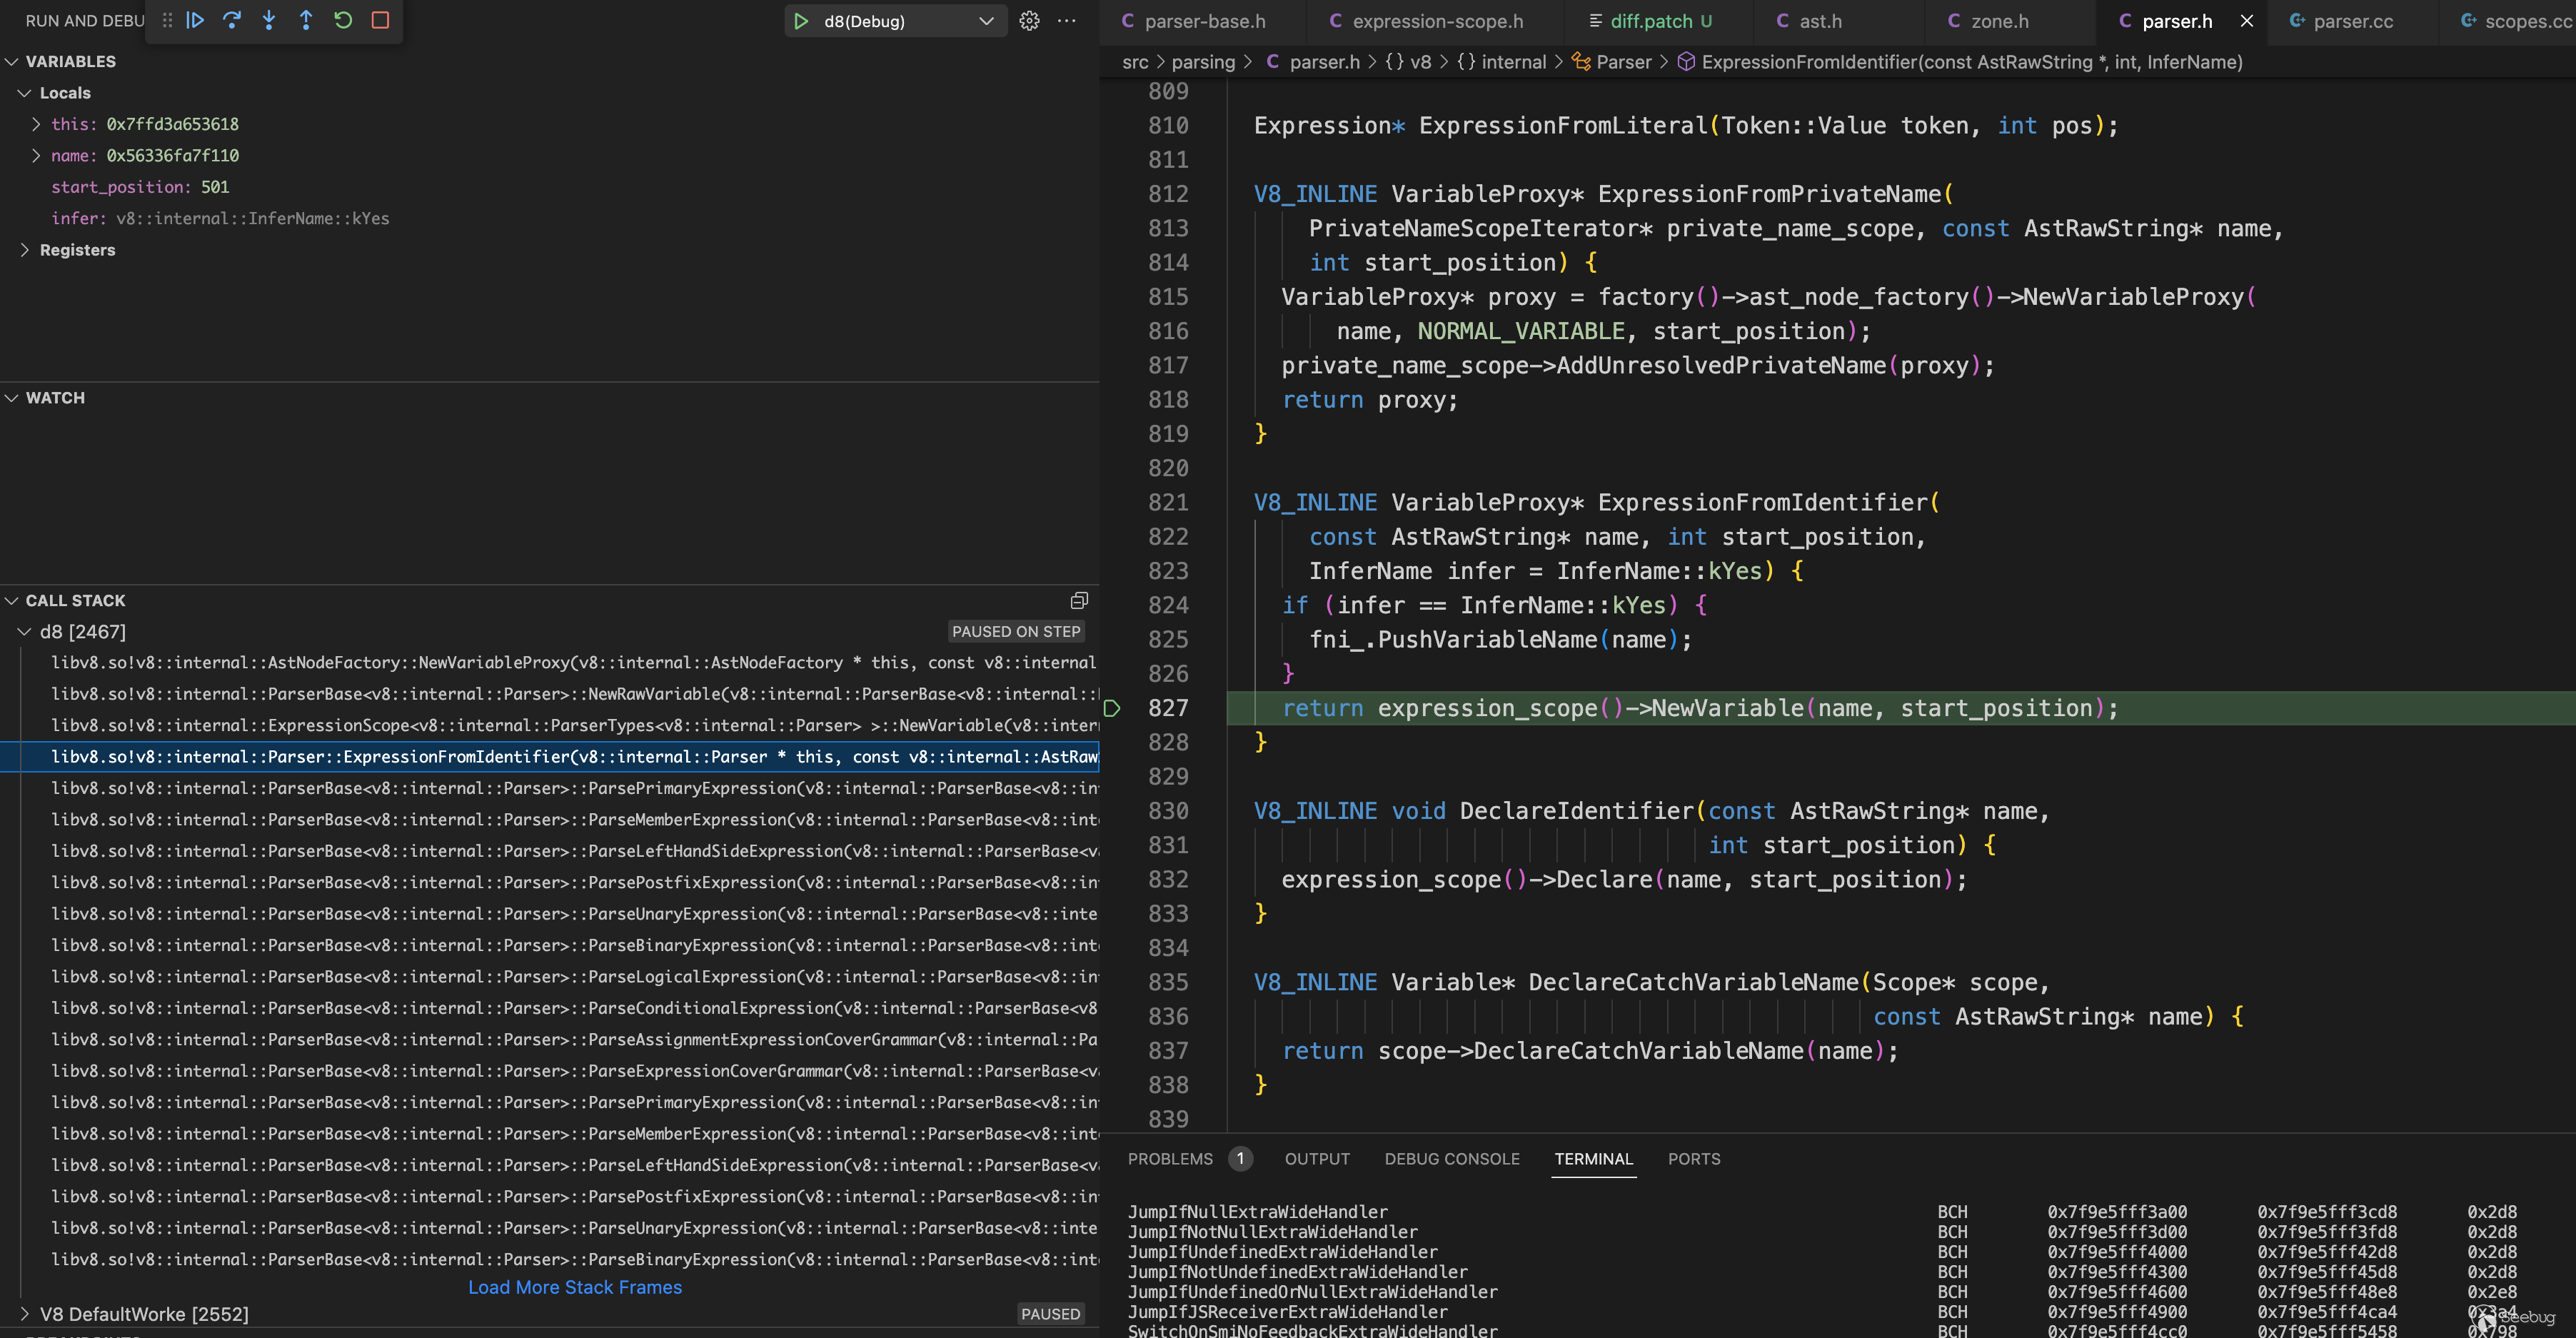Collapse all call stack frames icon
The image size is (2576, 1338).
tap(1079, 600)
